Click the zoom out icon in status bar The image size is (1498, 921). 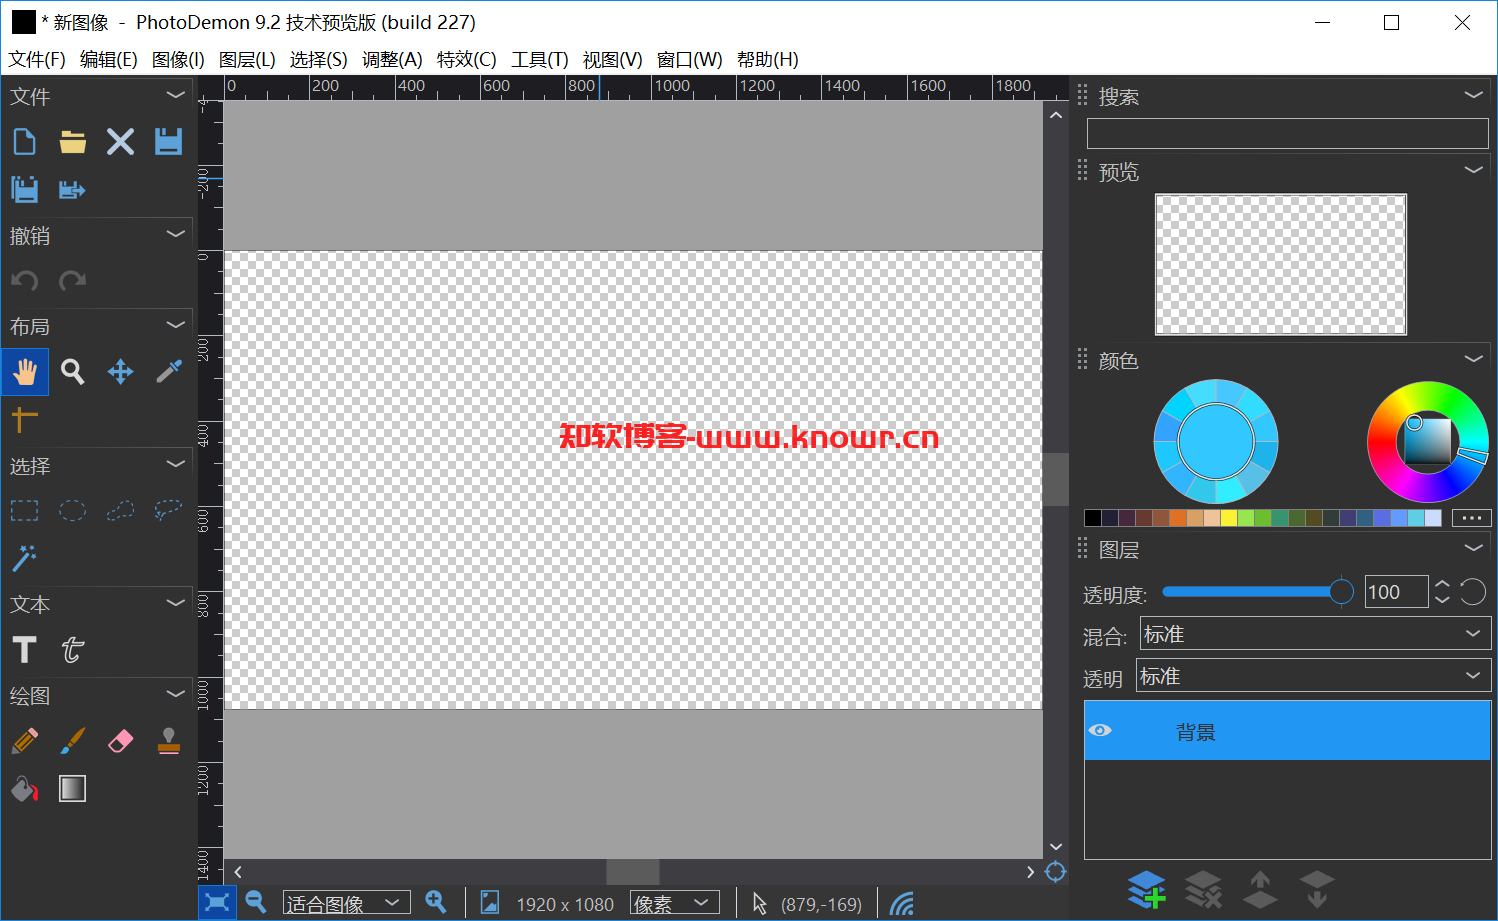point(256,902)
